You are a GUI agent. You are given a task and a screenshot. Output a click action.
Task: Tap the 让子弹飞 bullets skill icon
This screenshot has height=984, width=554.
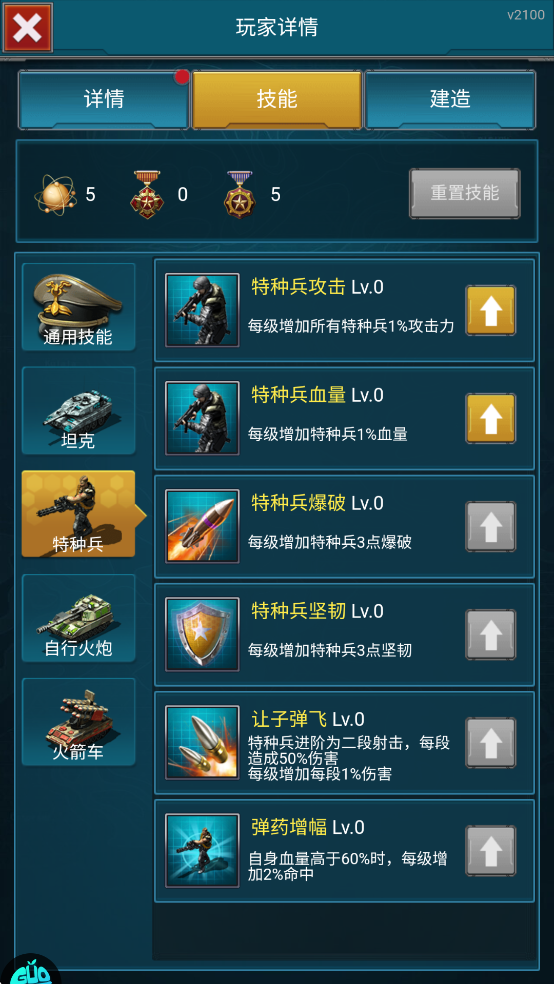pos(202,742)
